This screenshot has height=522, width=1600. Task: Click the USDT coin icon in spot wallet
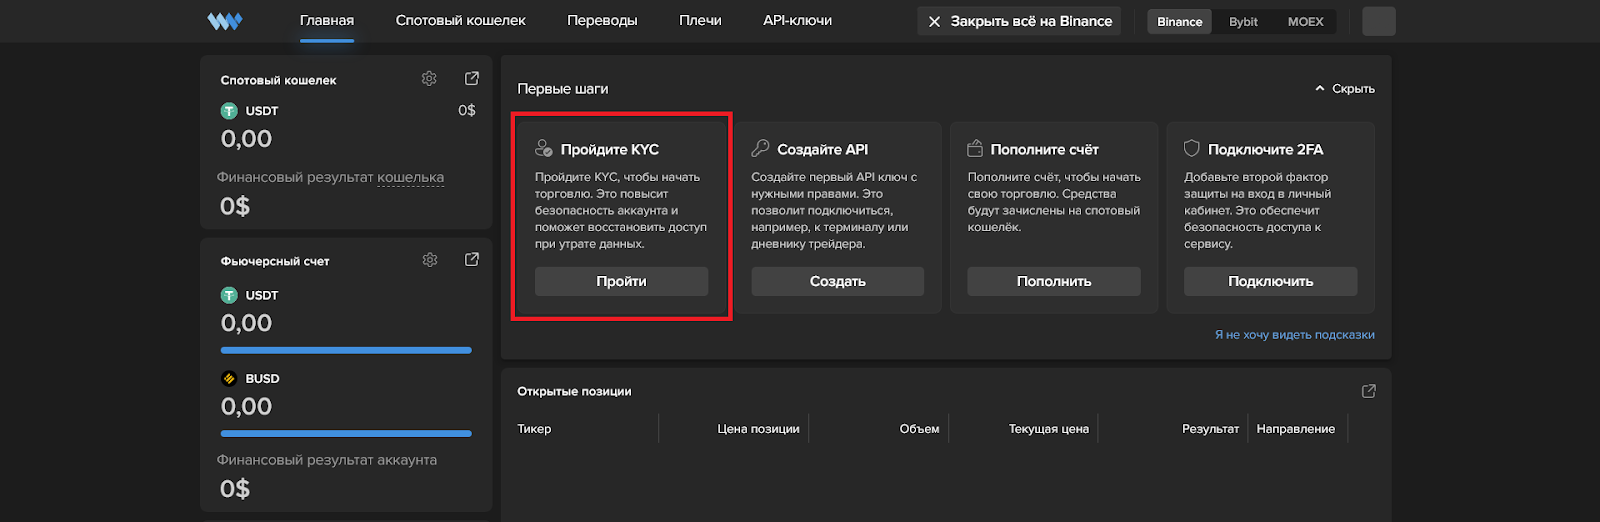click(x=229, y=111)
